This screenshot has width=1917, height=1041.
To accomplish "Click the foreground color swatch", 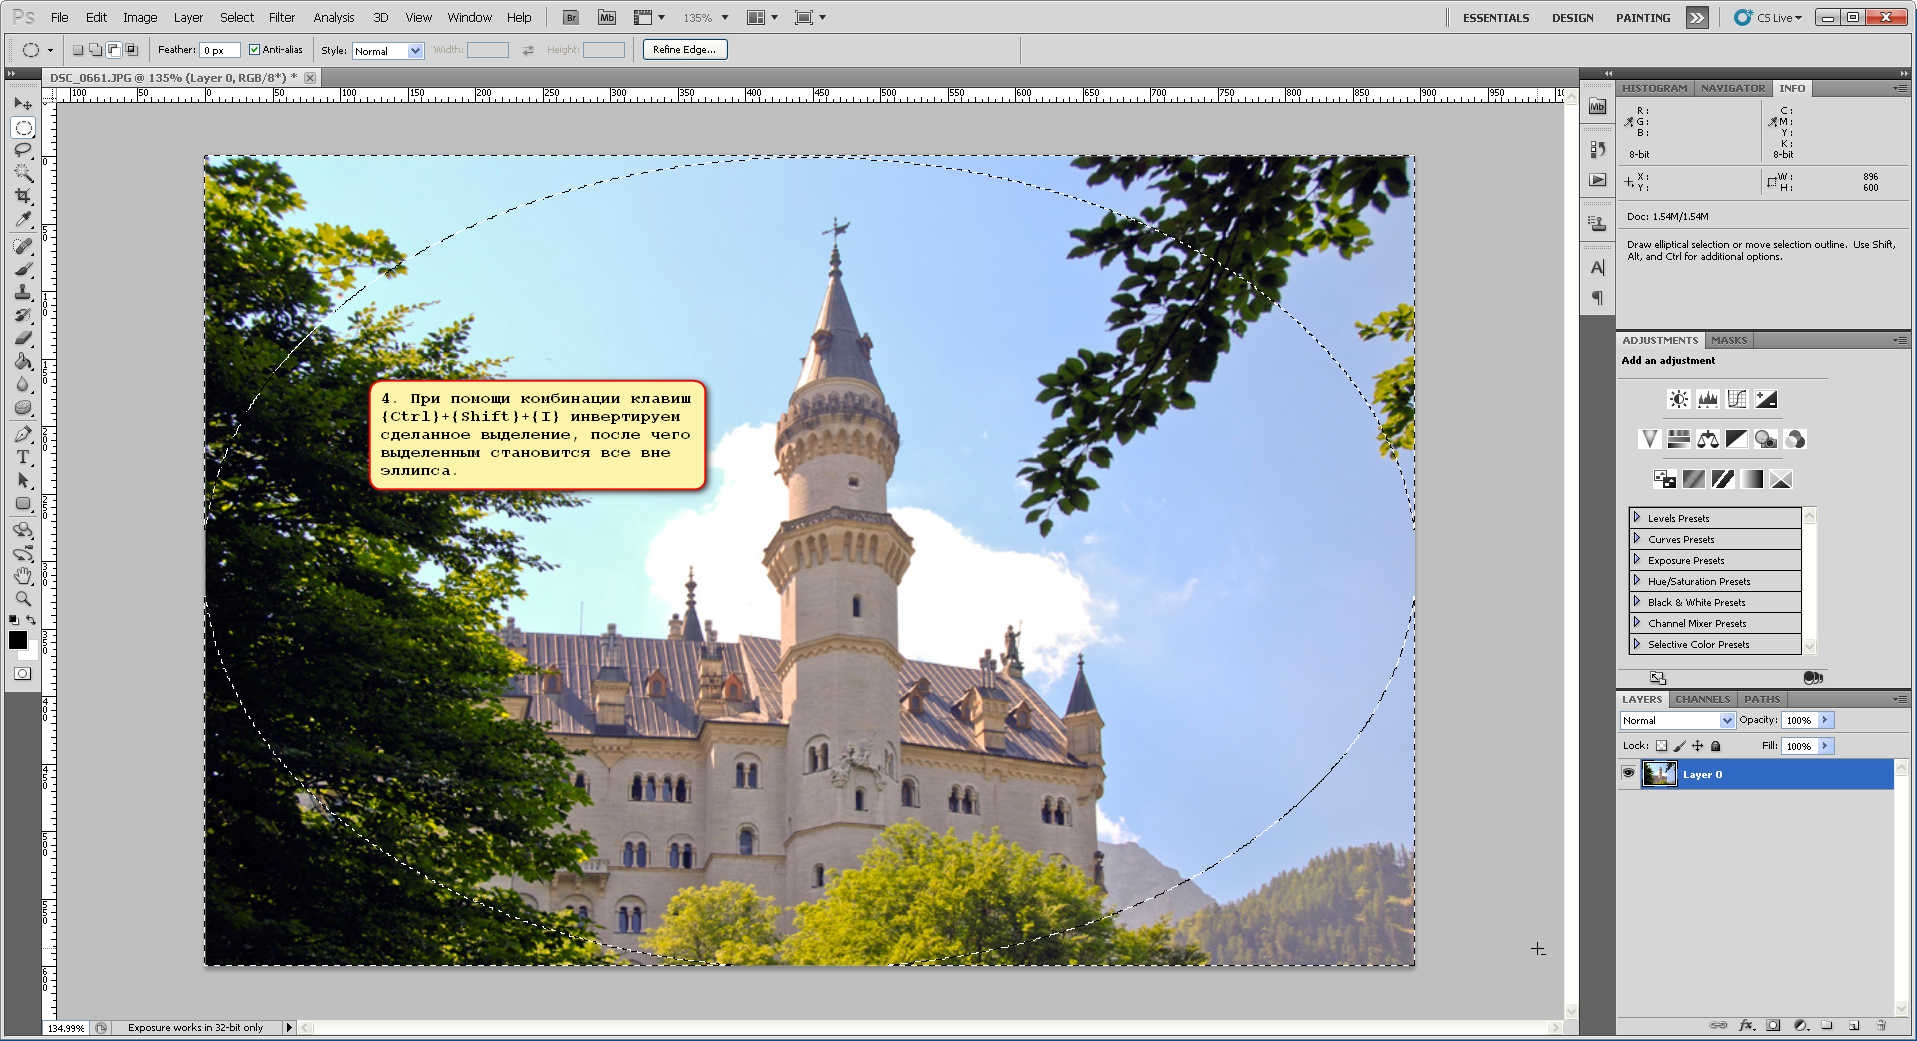I will 18,640.
